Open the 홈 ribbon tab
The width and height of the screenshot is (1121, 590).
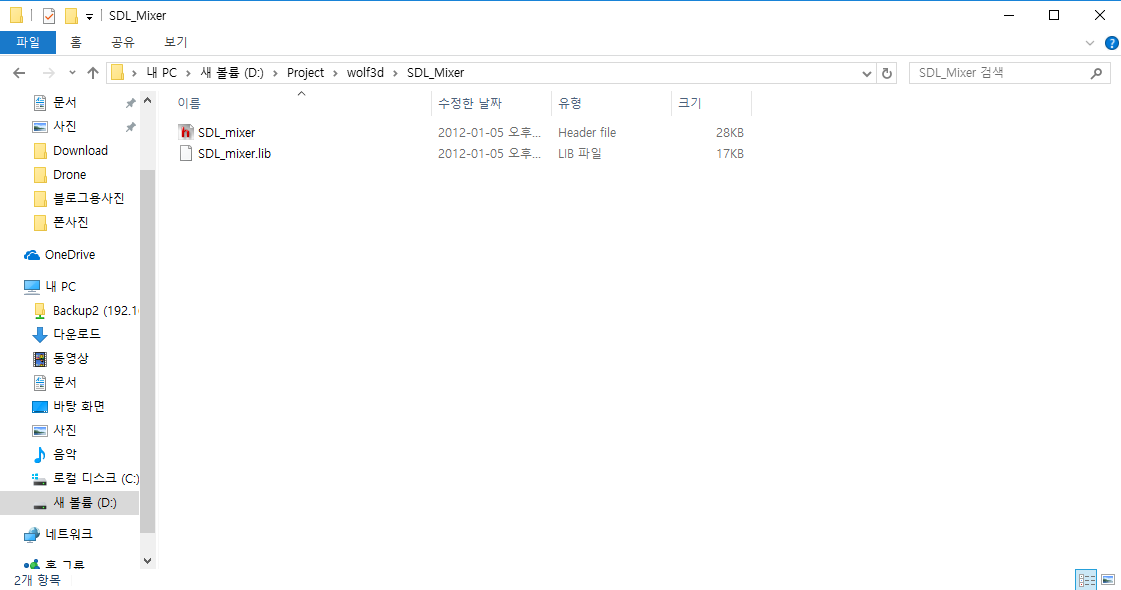click(x=76, y=42)
